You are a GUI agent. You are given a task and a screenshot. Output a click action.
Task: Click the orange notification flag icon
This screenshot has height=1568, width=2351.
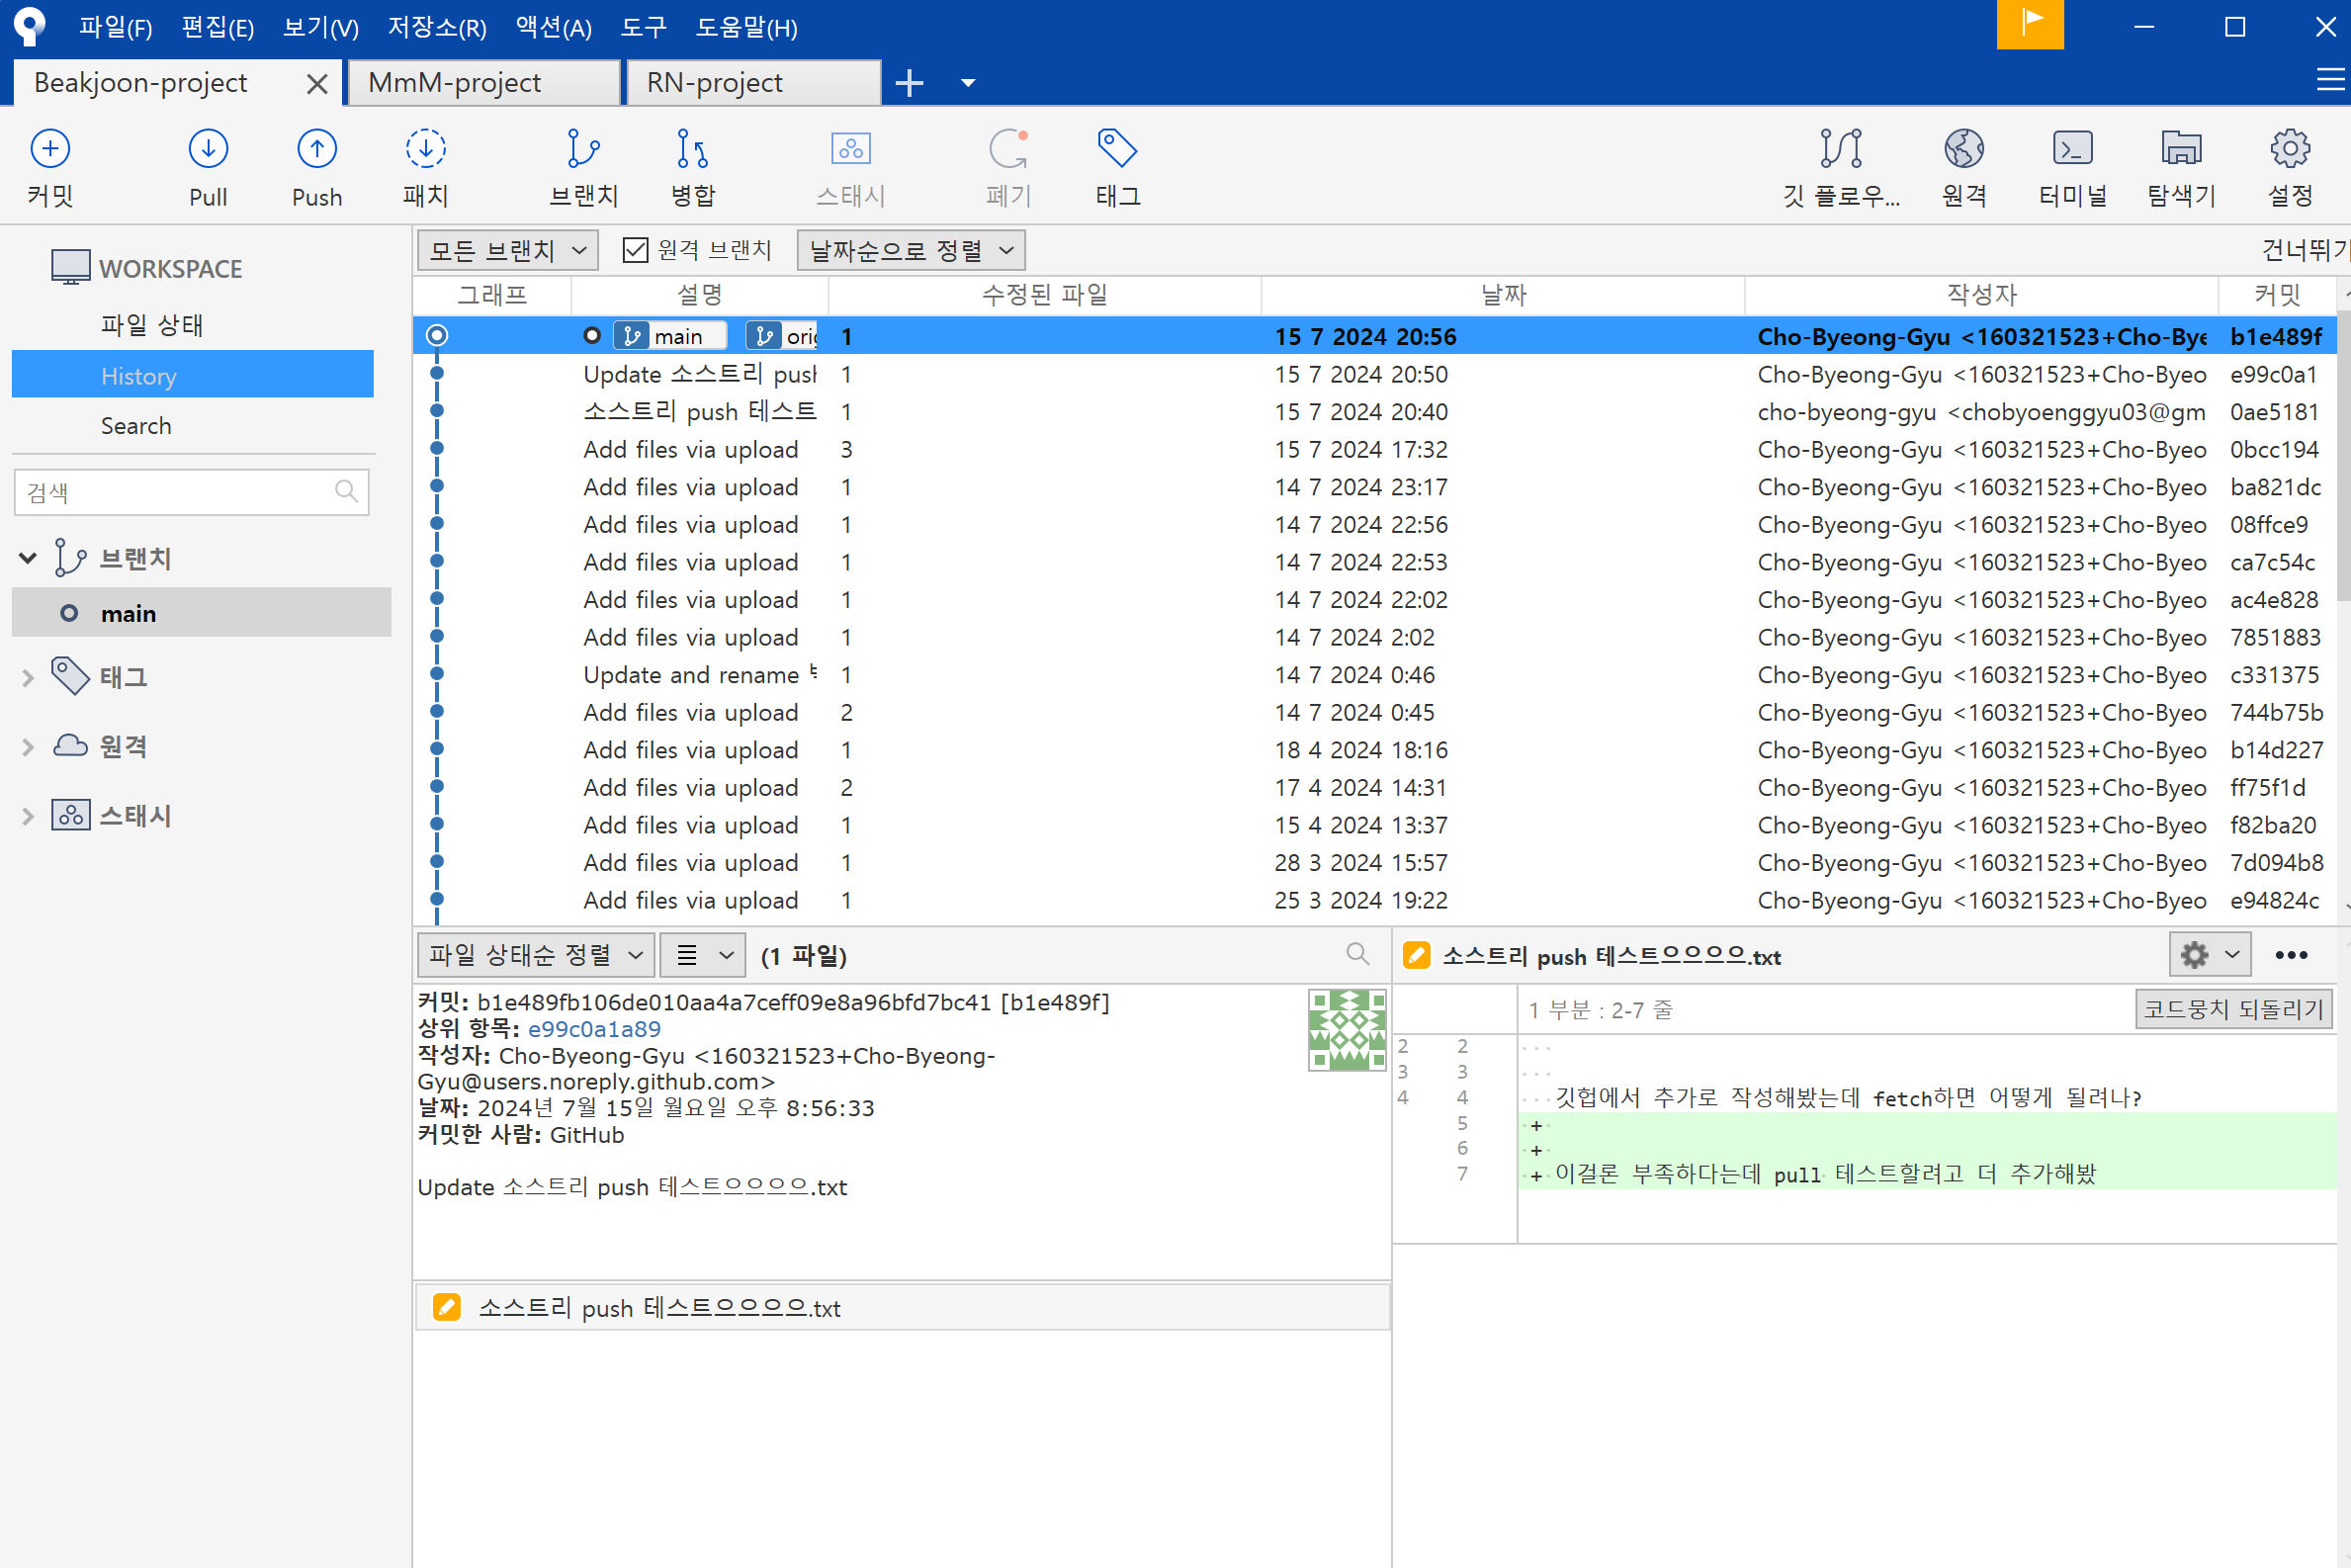click(2030, 25)
